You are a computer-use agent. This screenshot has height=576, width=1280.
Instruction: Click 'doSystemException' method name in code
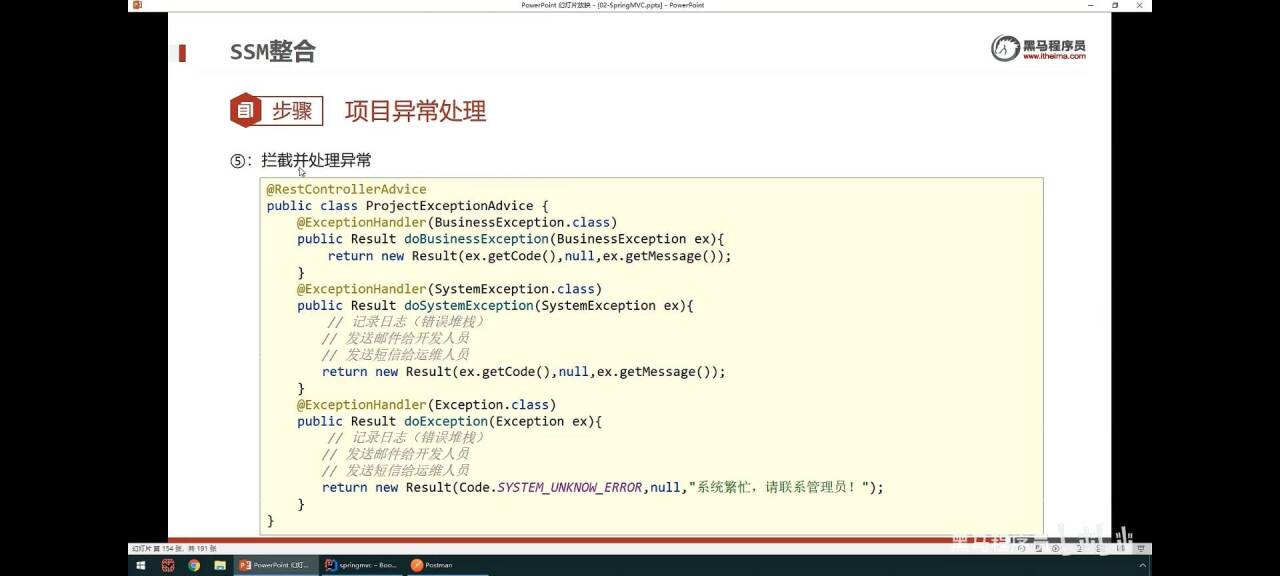point(468,305)
